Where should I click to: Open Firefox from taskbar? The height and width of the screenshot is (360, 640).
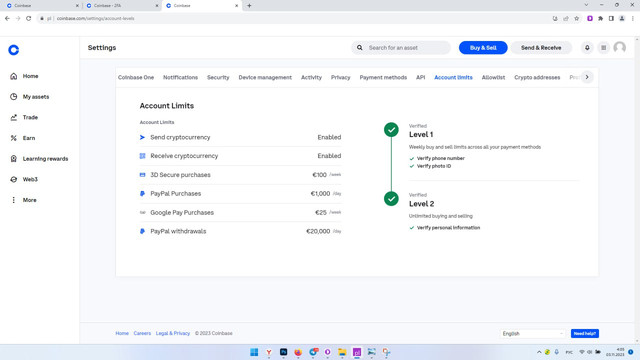click(298, 352)
